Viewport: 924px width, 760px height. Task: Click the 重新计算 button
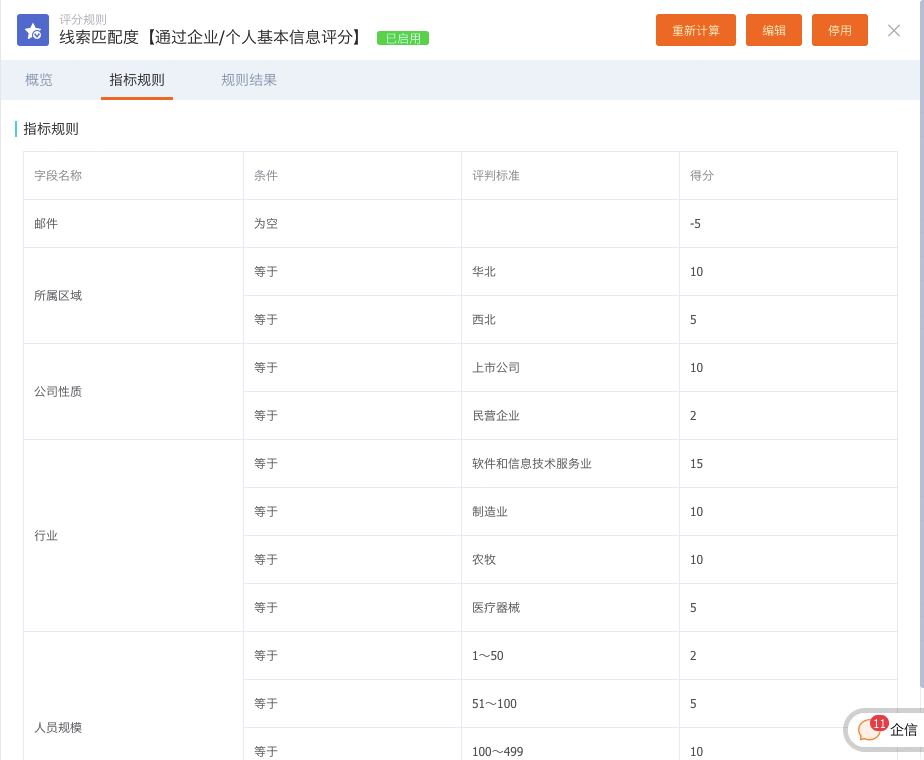695,30
